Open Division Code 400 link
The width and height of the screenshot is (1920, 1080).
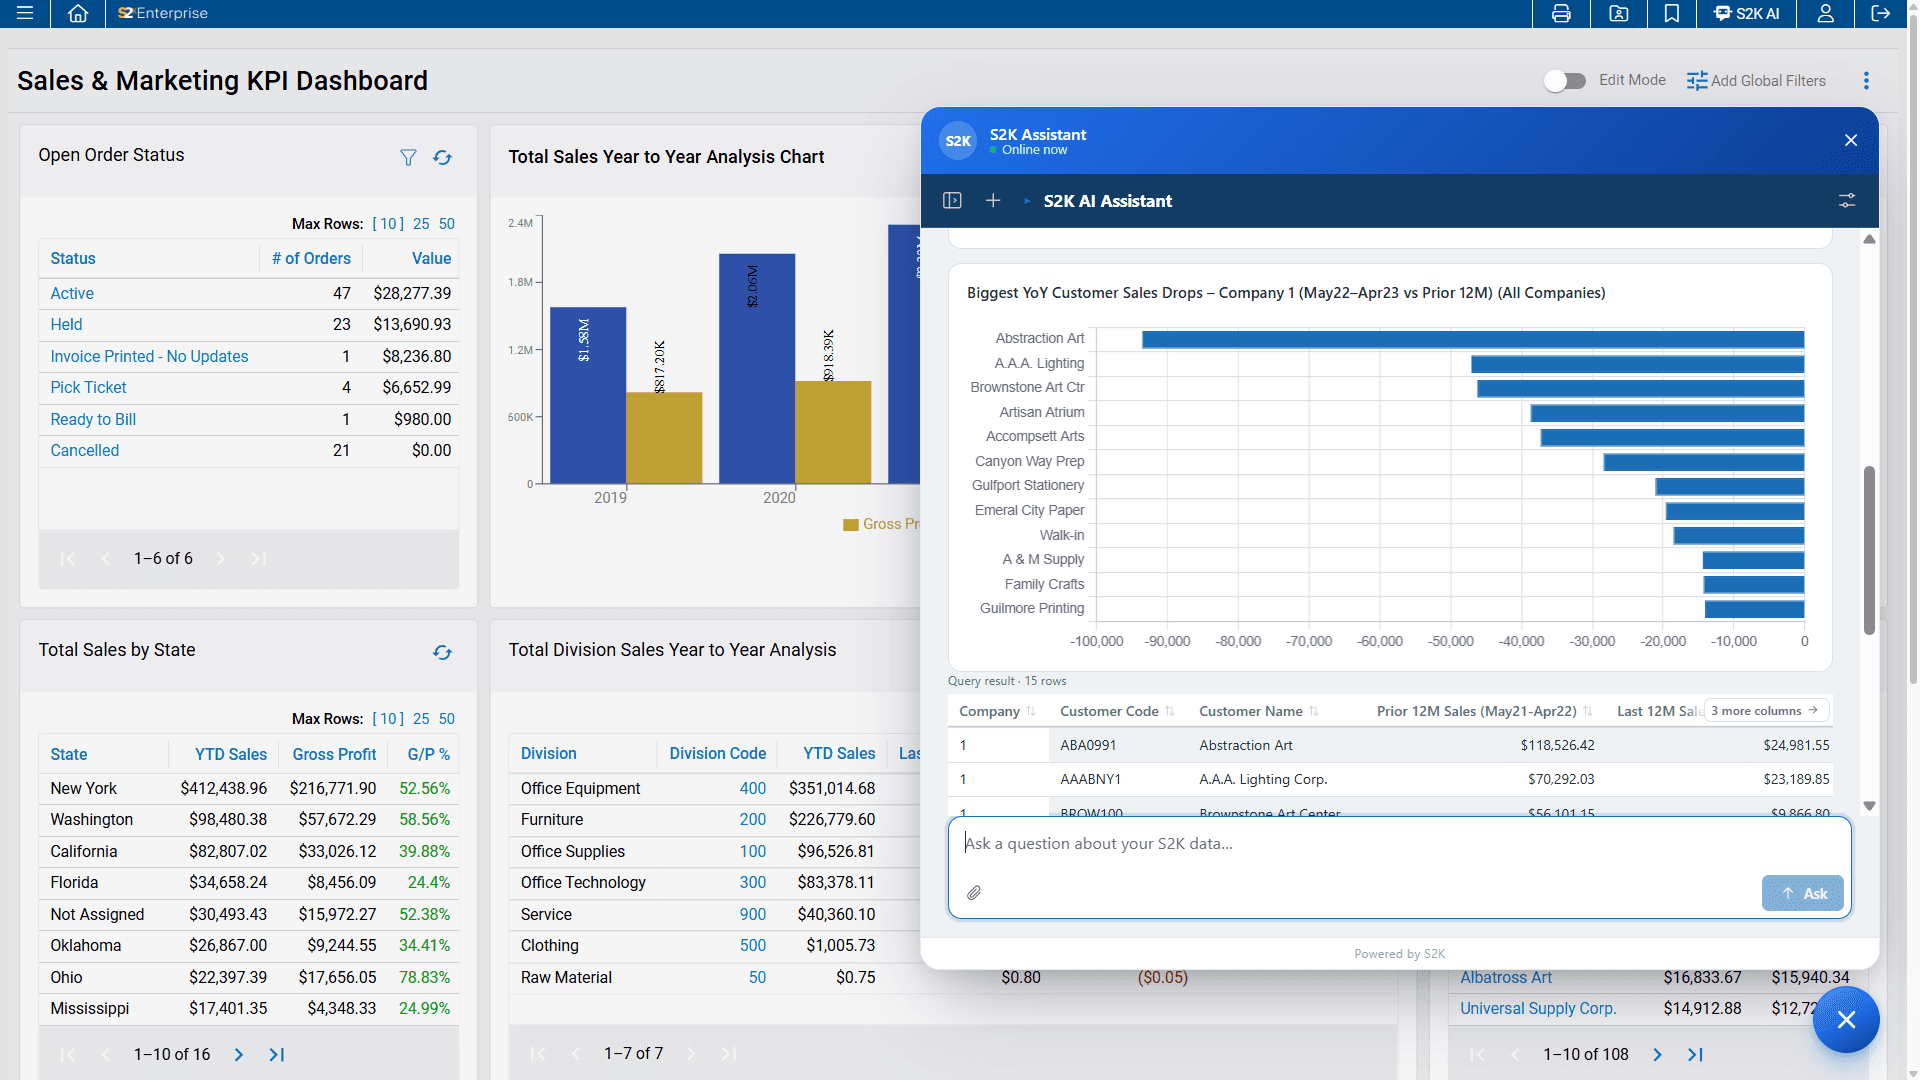pyautogui.click(x=752, y=788)
